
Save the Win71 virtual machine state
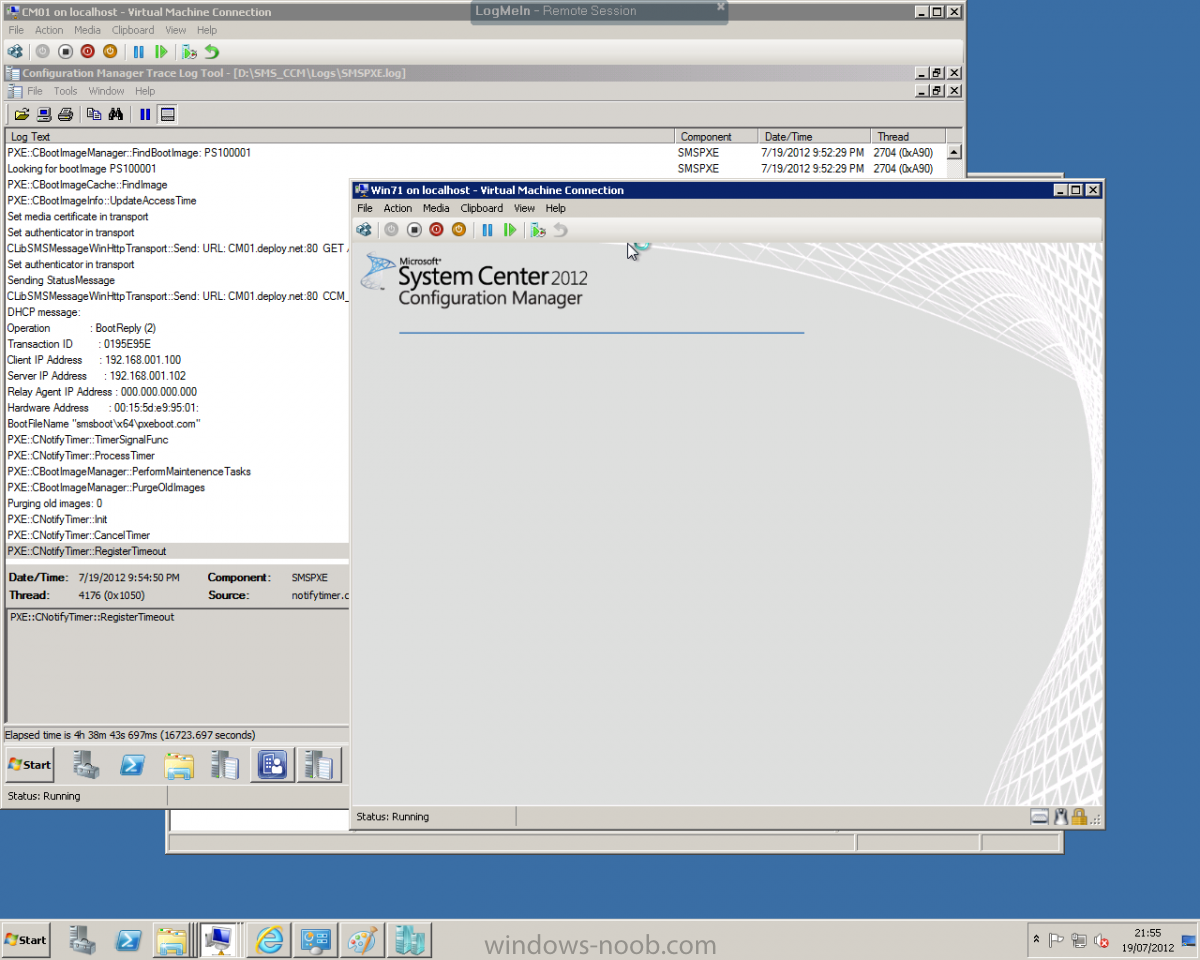click(458, 230)
